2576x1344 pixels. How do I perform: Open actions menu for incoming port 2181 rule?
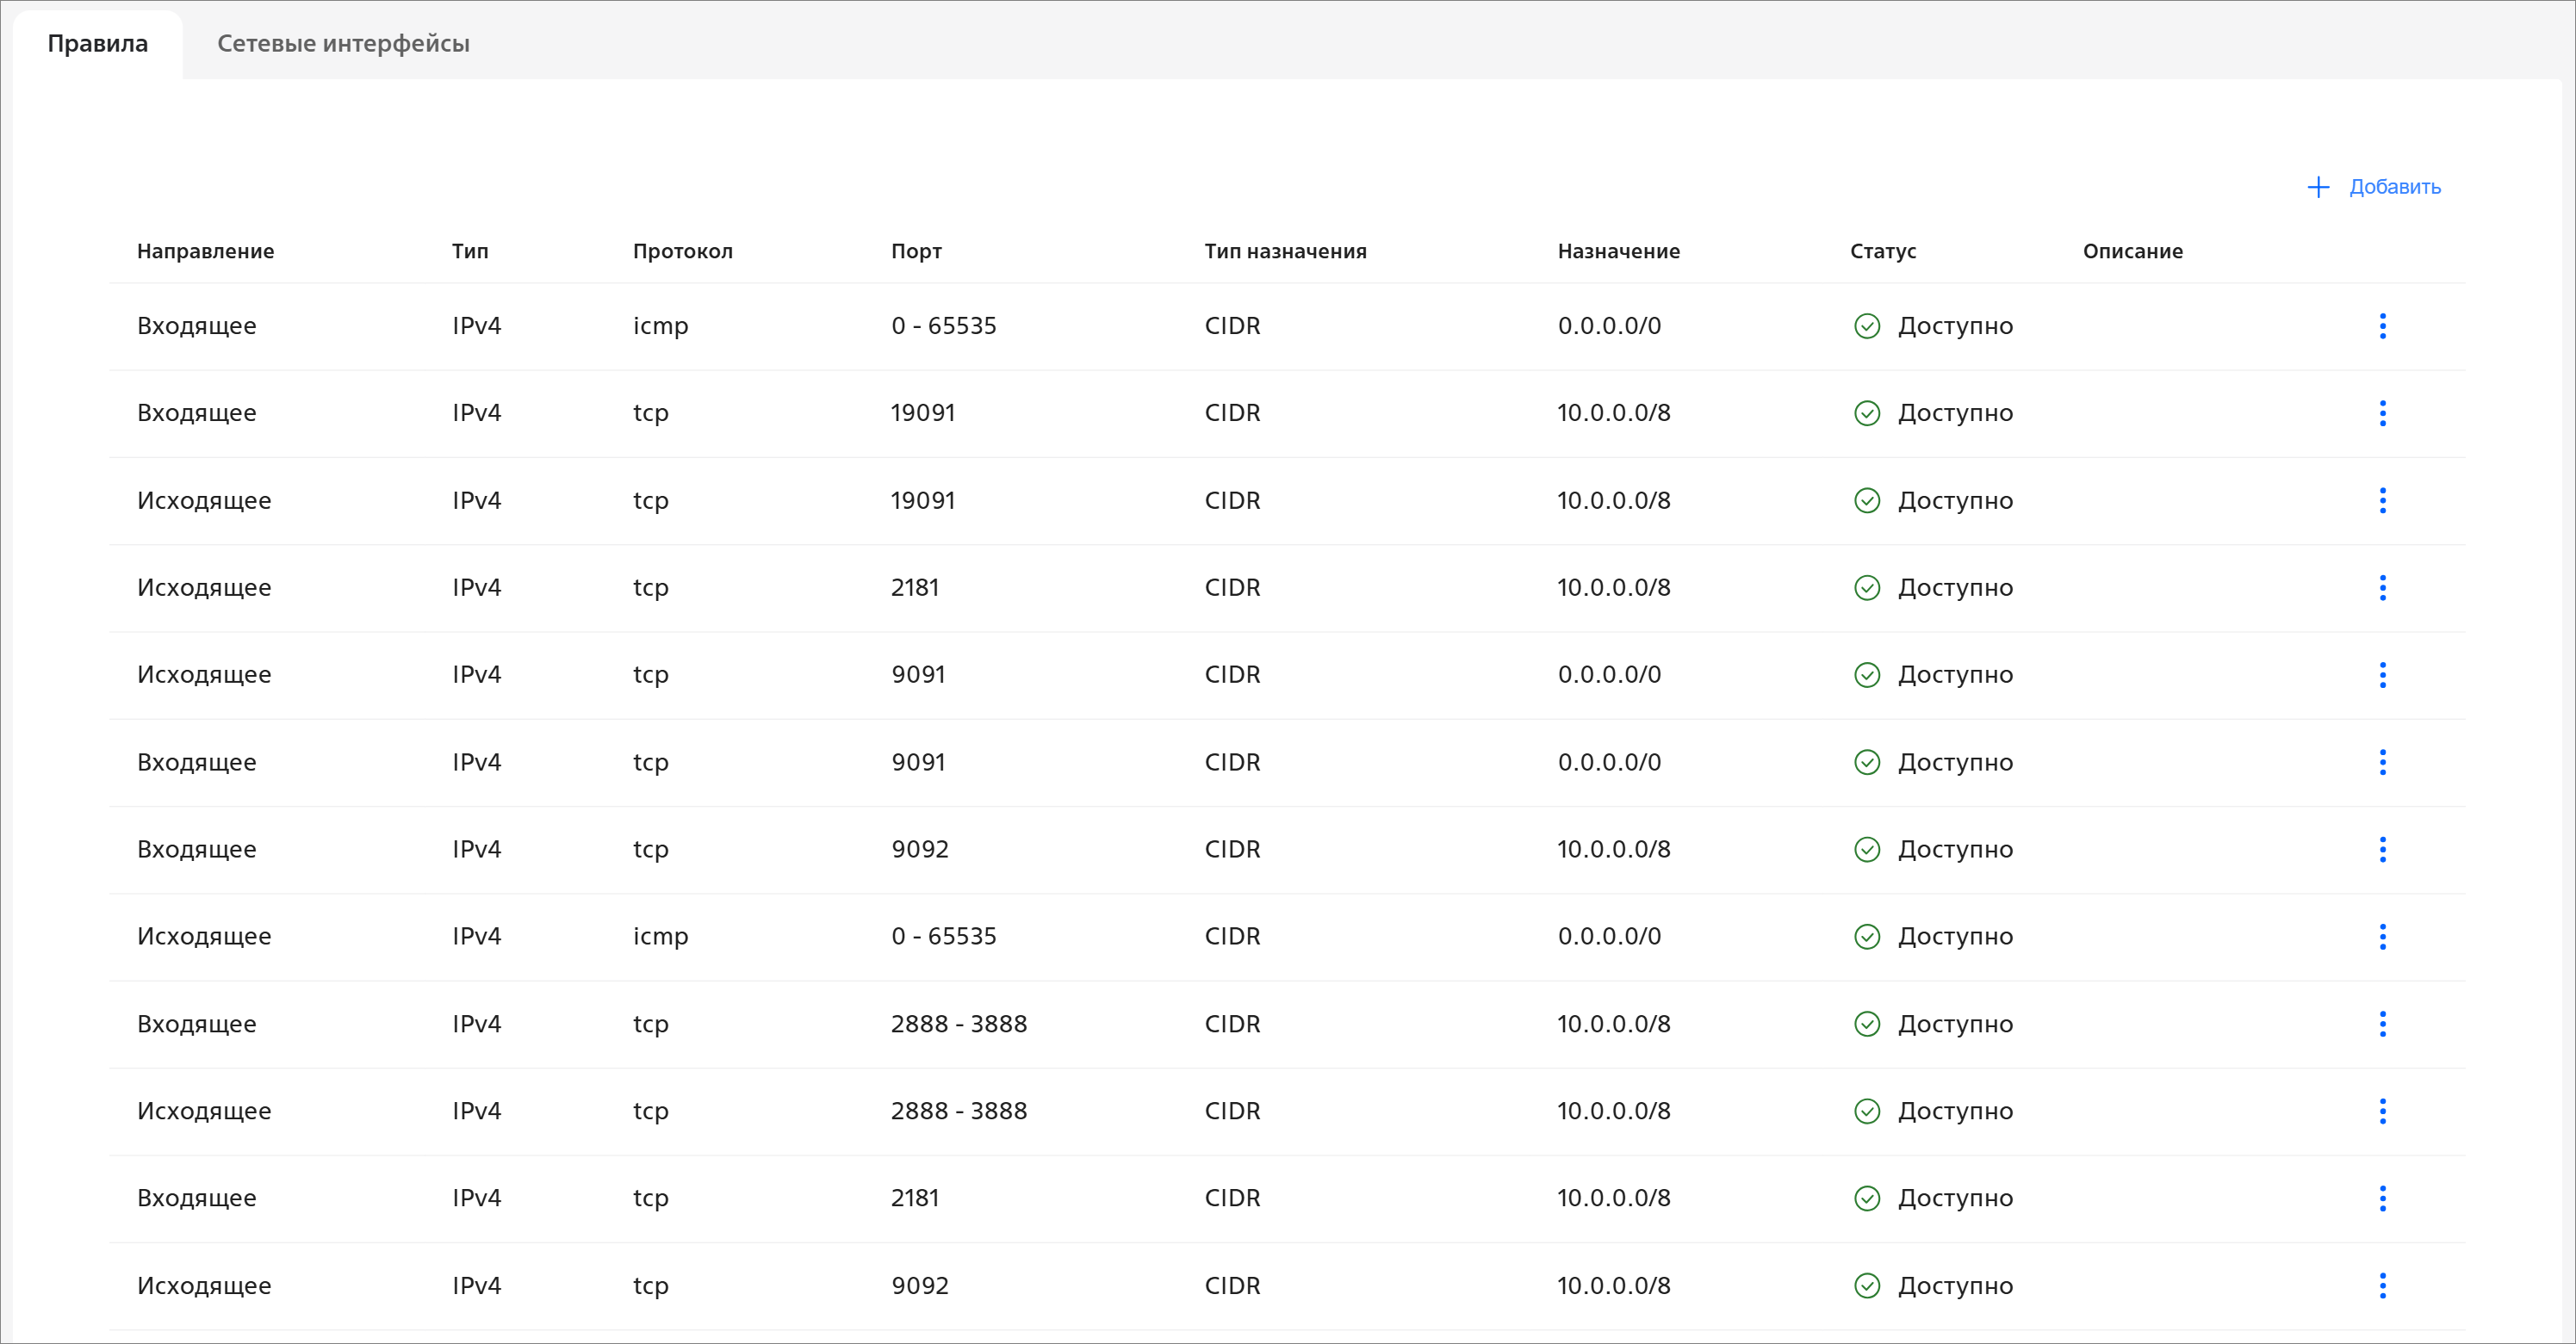pos(2382,1198)
